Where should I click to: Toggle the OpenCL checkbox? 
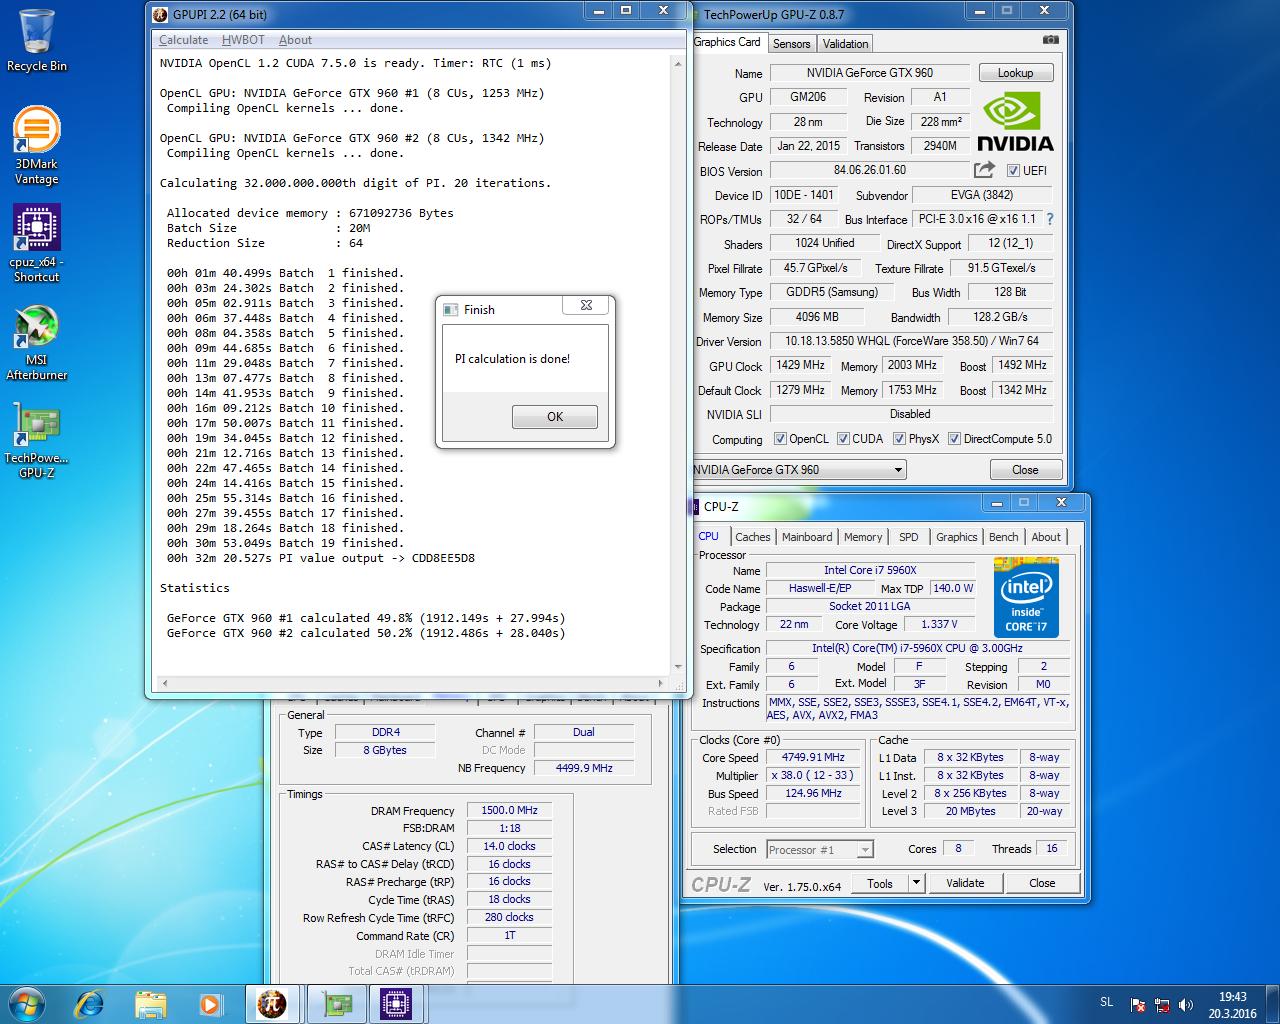(780, 439)
